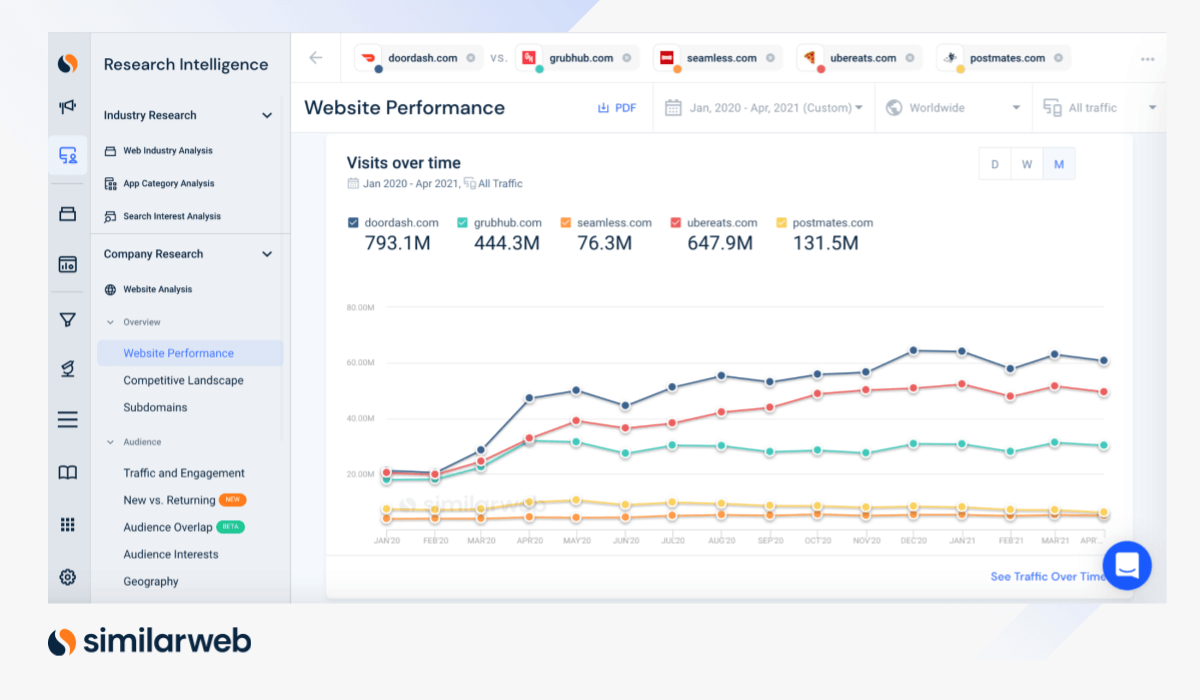Open Web Industry Analysis
The height and width of the screenshot is (700, 1200).
[x=168, y=151]
